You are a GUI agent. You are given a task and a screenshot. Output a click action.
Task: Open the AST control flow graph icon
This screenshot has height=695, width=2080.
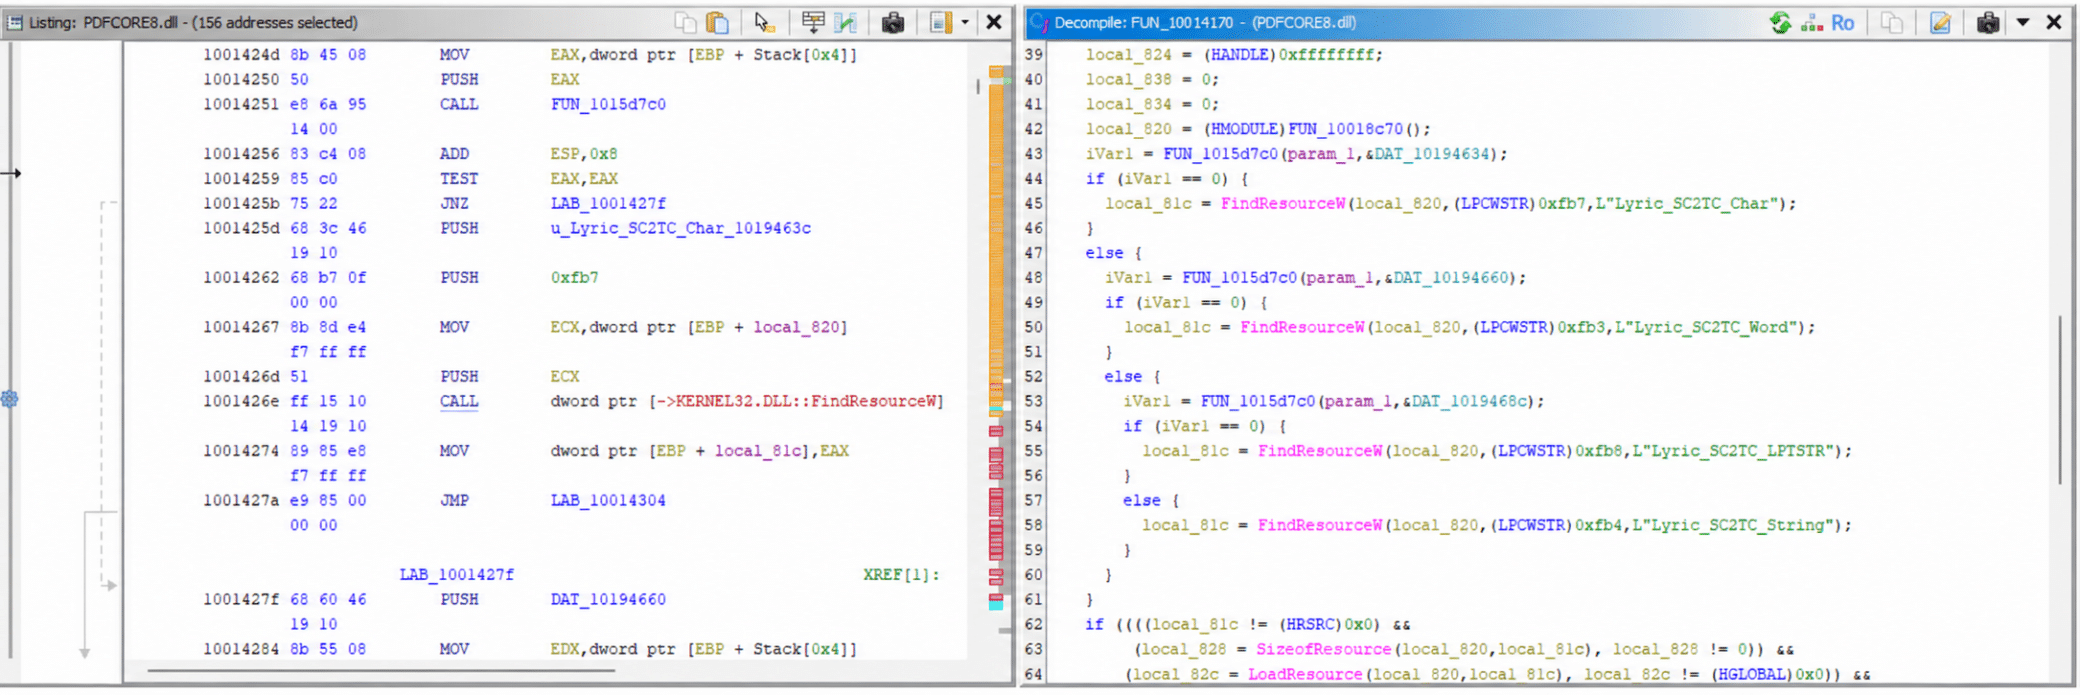pos(1812,22)
